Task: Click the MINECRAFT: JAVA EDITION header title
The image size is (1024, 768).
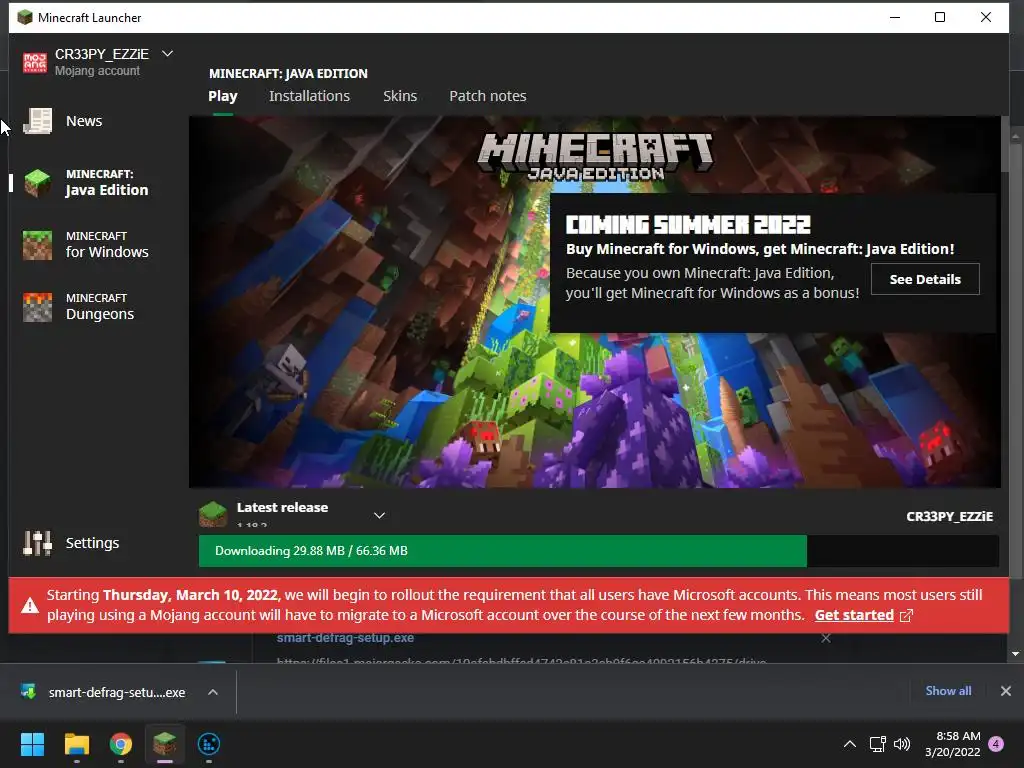Action: coord(288,73)
